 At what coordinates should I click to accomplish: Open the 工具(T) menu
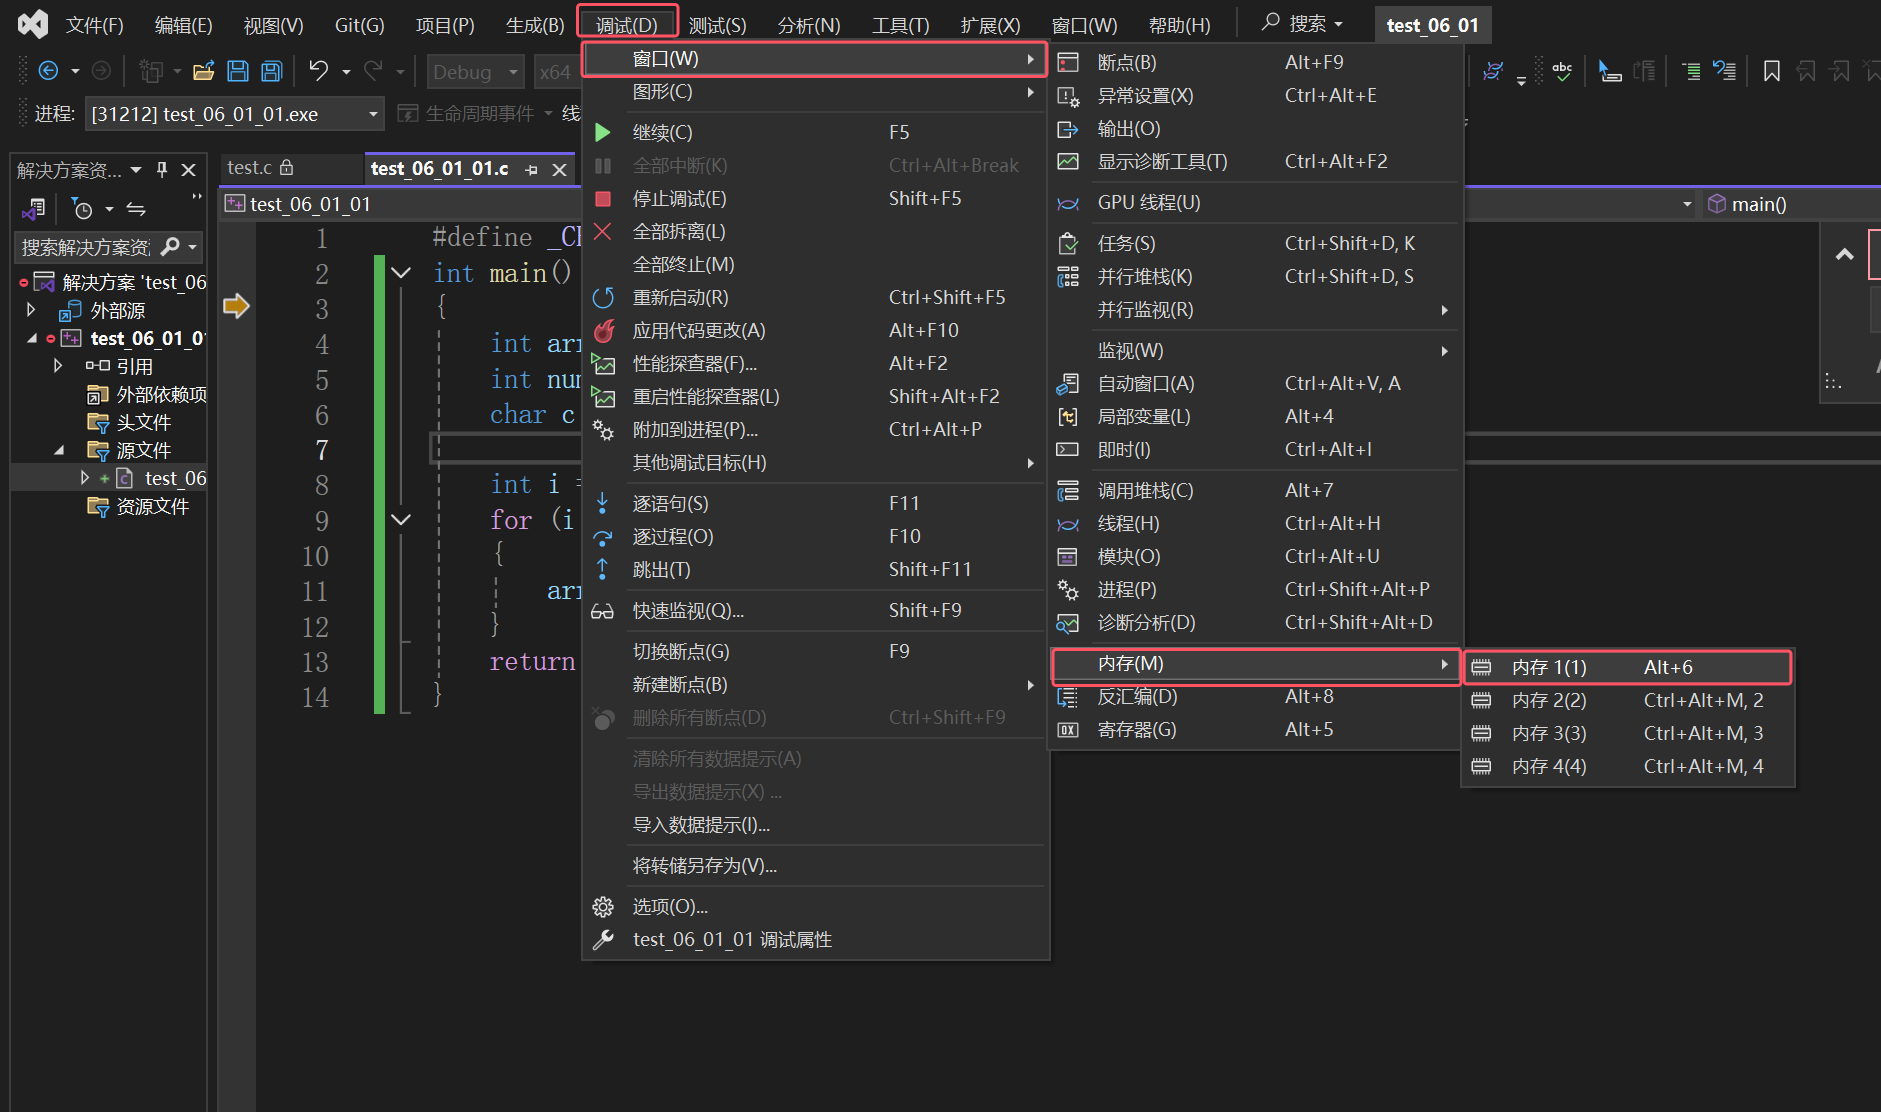(900, 25)
